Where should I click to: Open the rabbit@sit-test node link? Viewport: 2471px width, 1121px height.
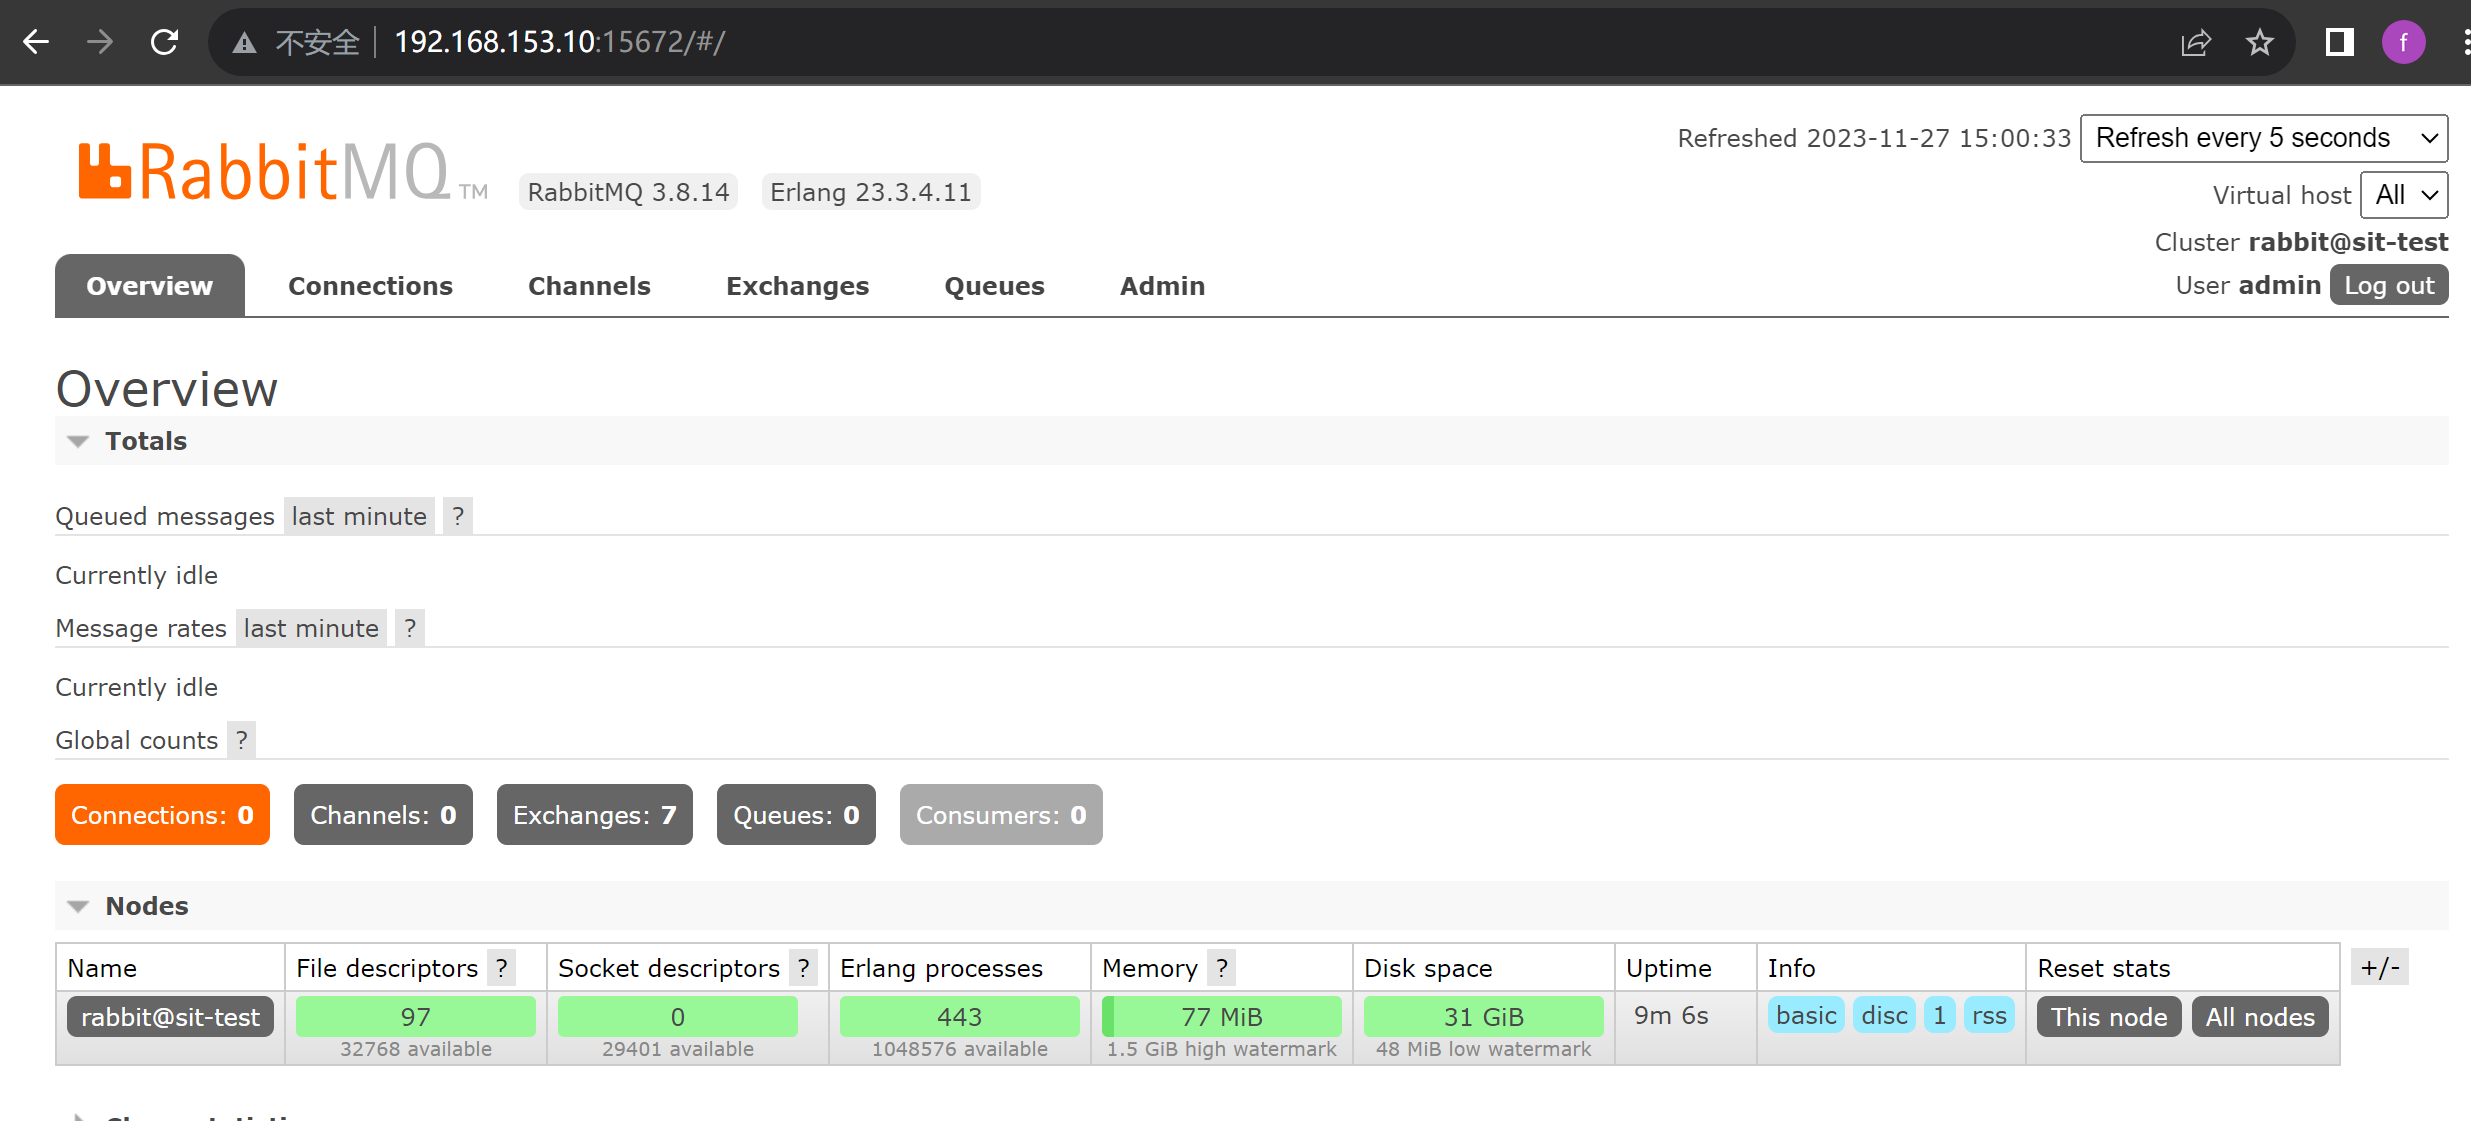[x=170, y=1017]
